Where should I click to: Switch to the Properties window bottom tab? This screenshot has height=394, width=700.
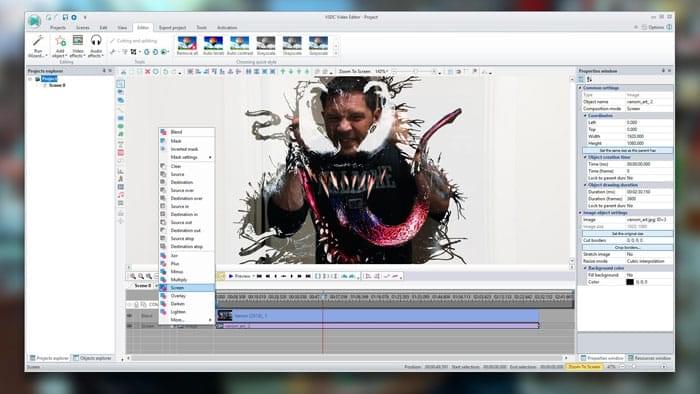click(x=602, y=358)
